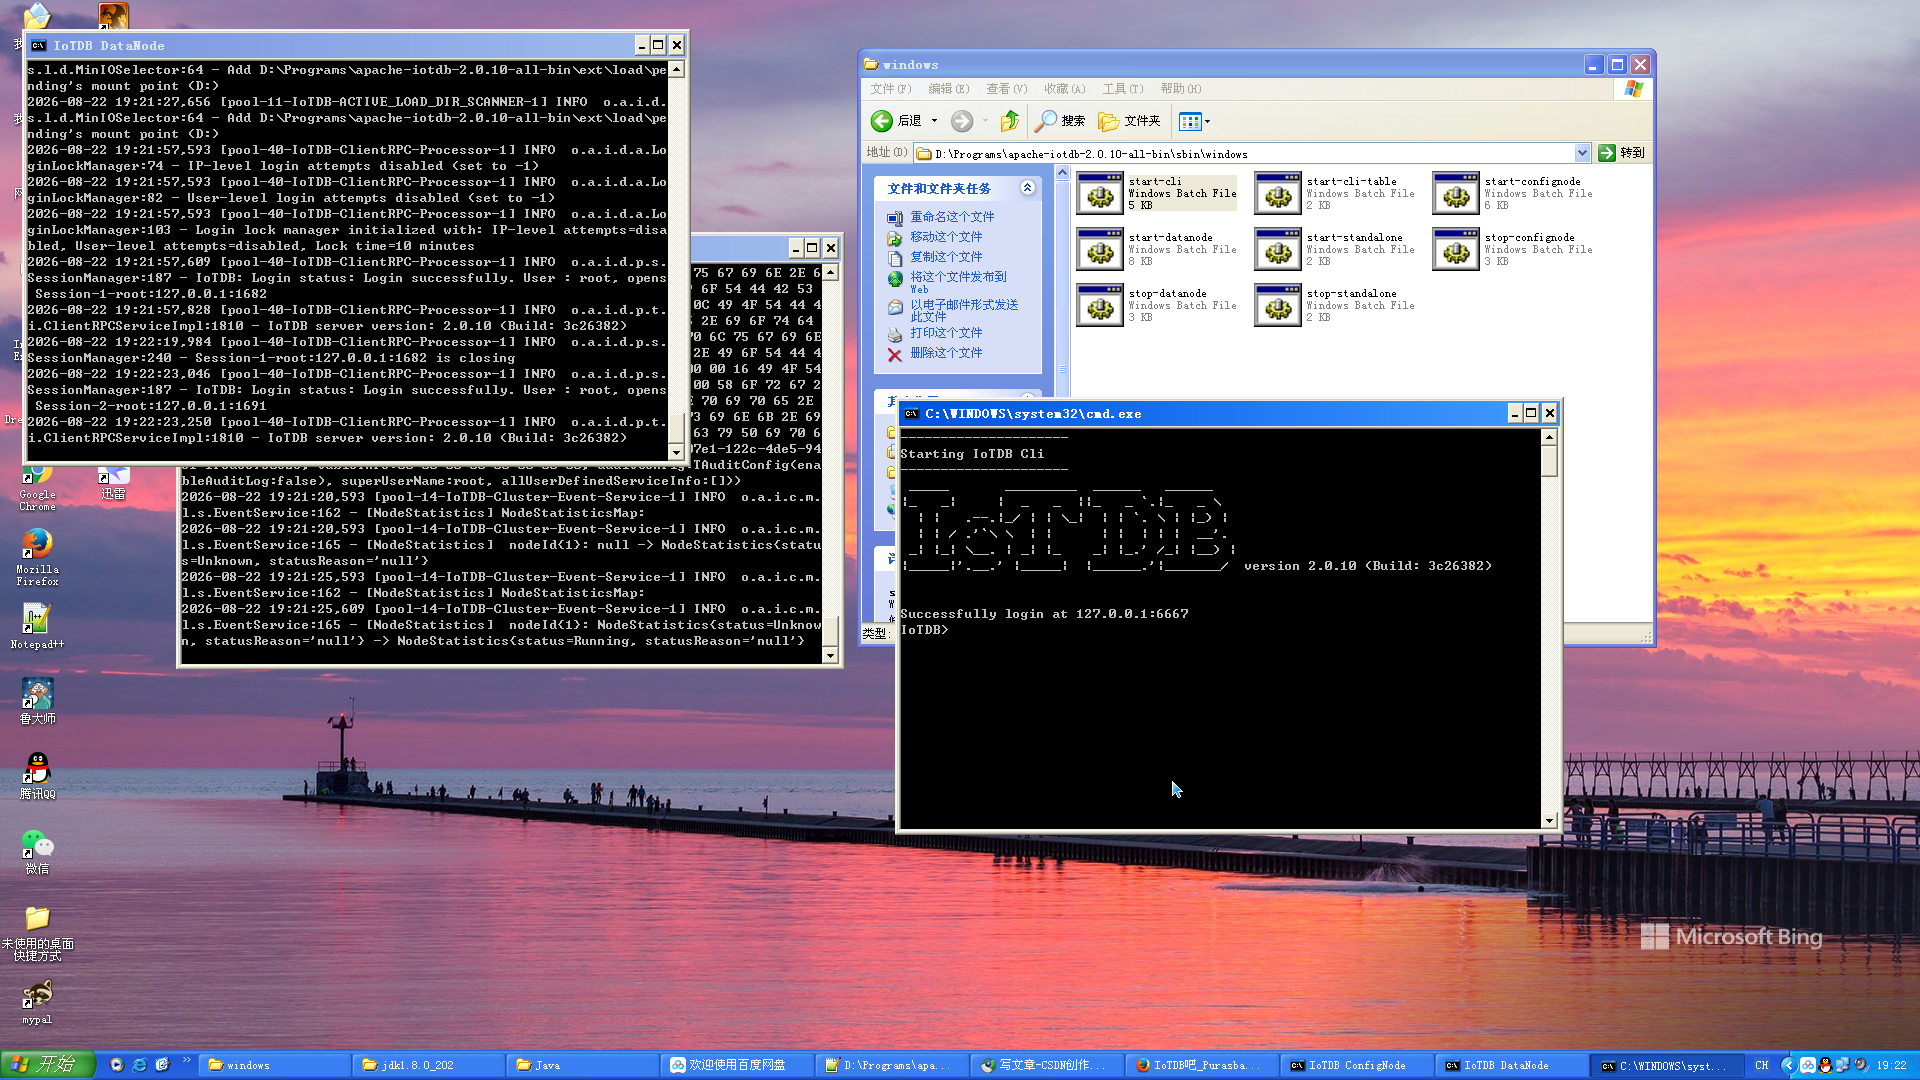The height and width of the screenshot is (1080, 1920).
Task: Click the 删除这个文件 task link
Action: 946,353
